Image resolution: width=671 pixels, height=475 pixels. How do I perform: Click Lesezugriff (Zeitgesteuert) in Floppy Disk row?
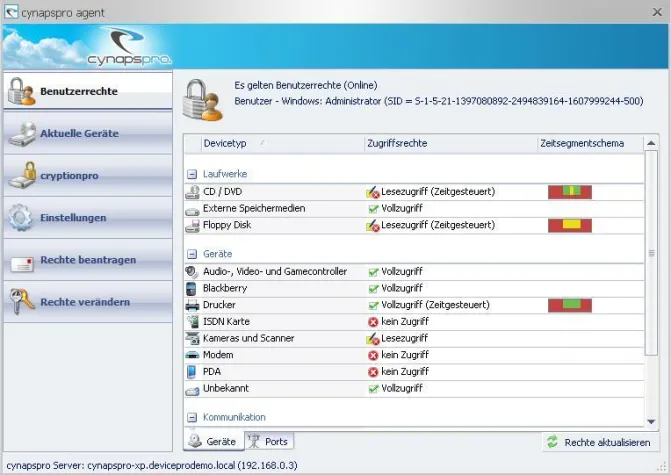(438, 225)
